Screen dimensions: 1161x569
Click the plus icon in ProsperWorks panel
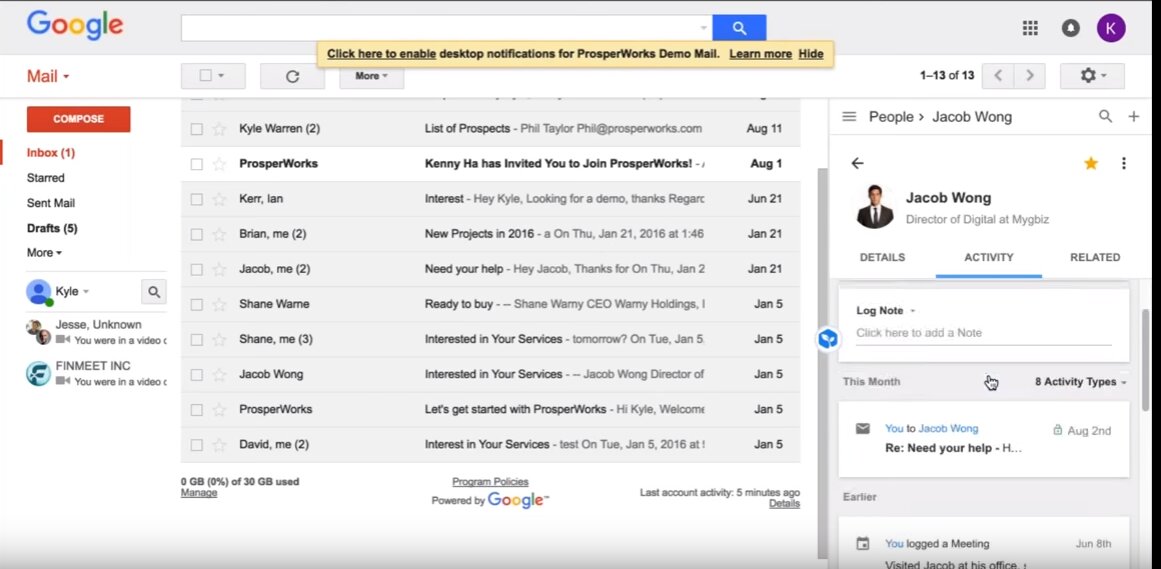[x=1133, y=117]
